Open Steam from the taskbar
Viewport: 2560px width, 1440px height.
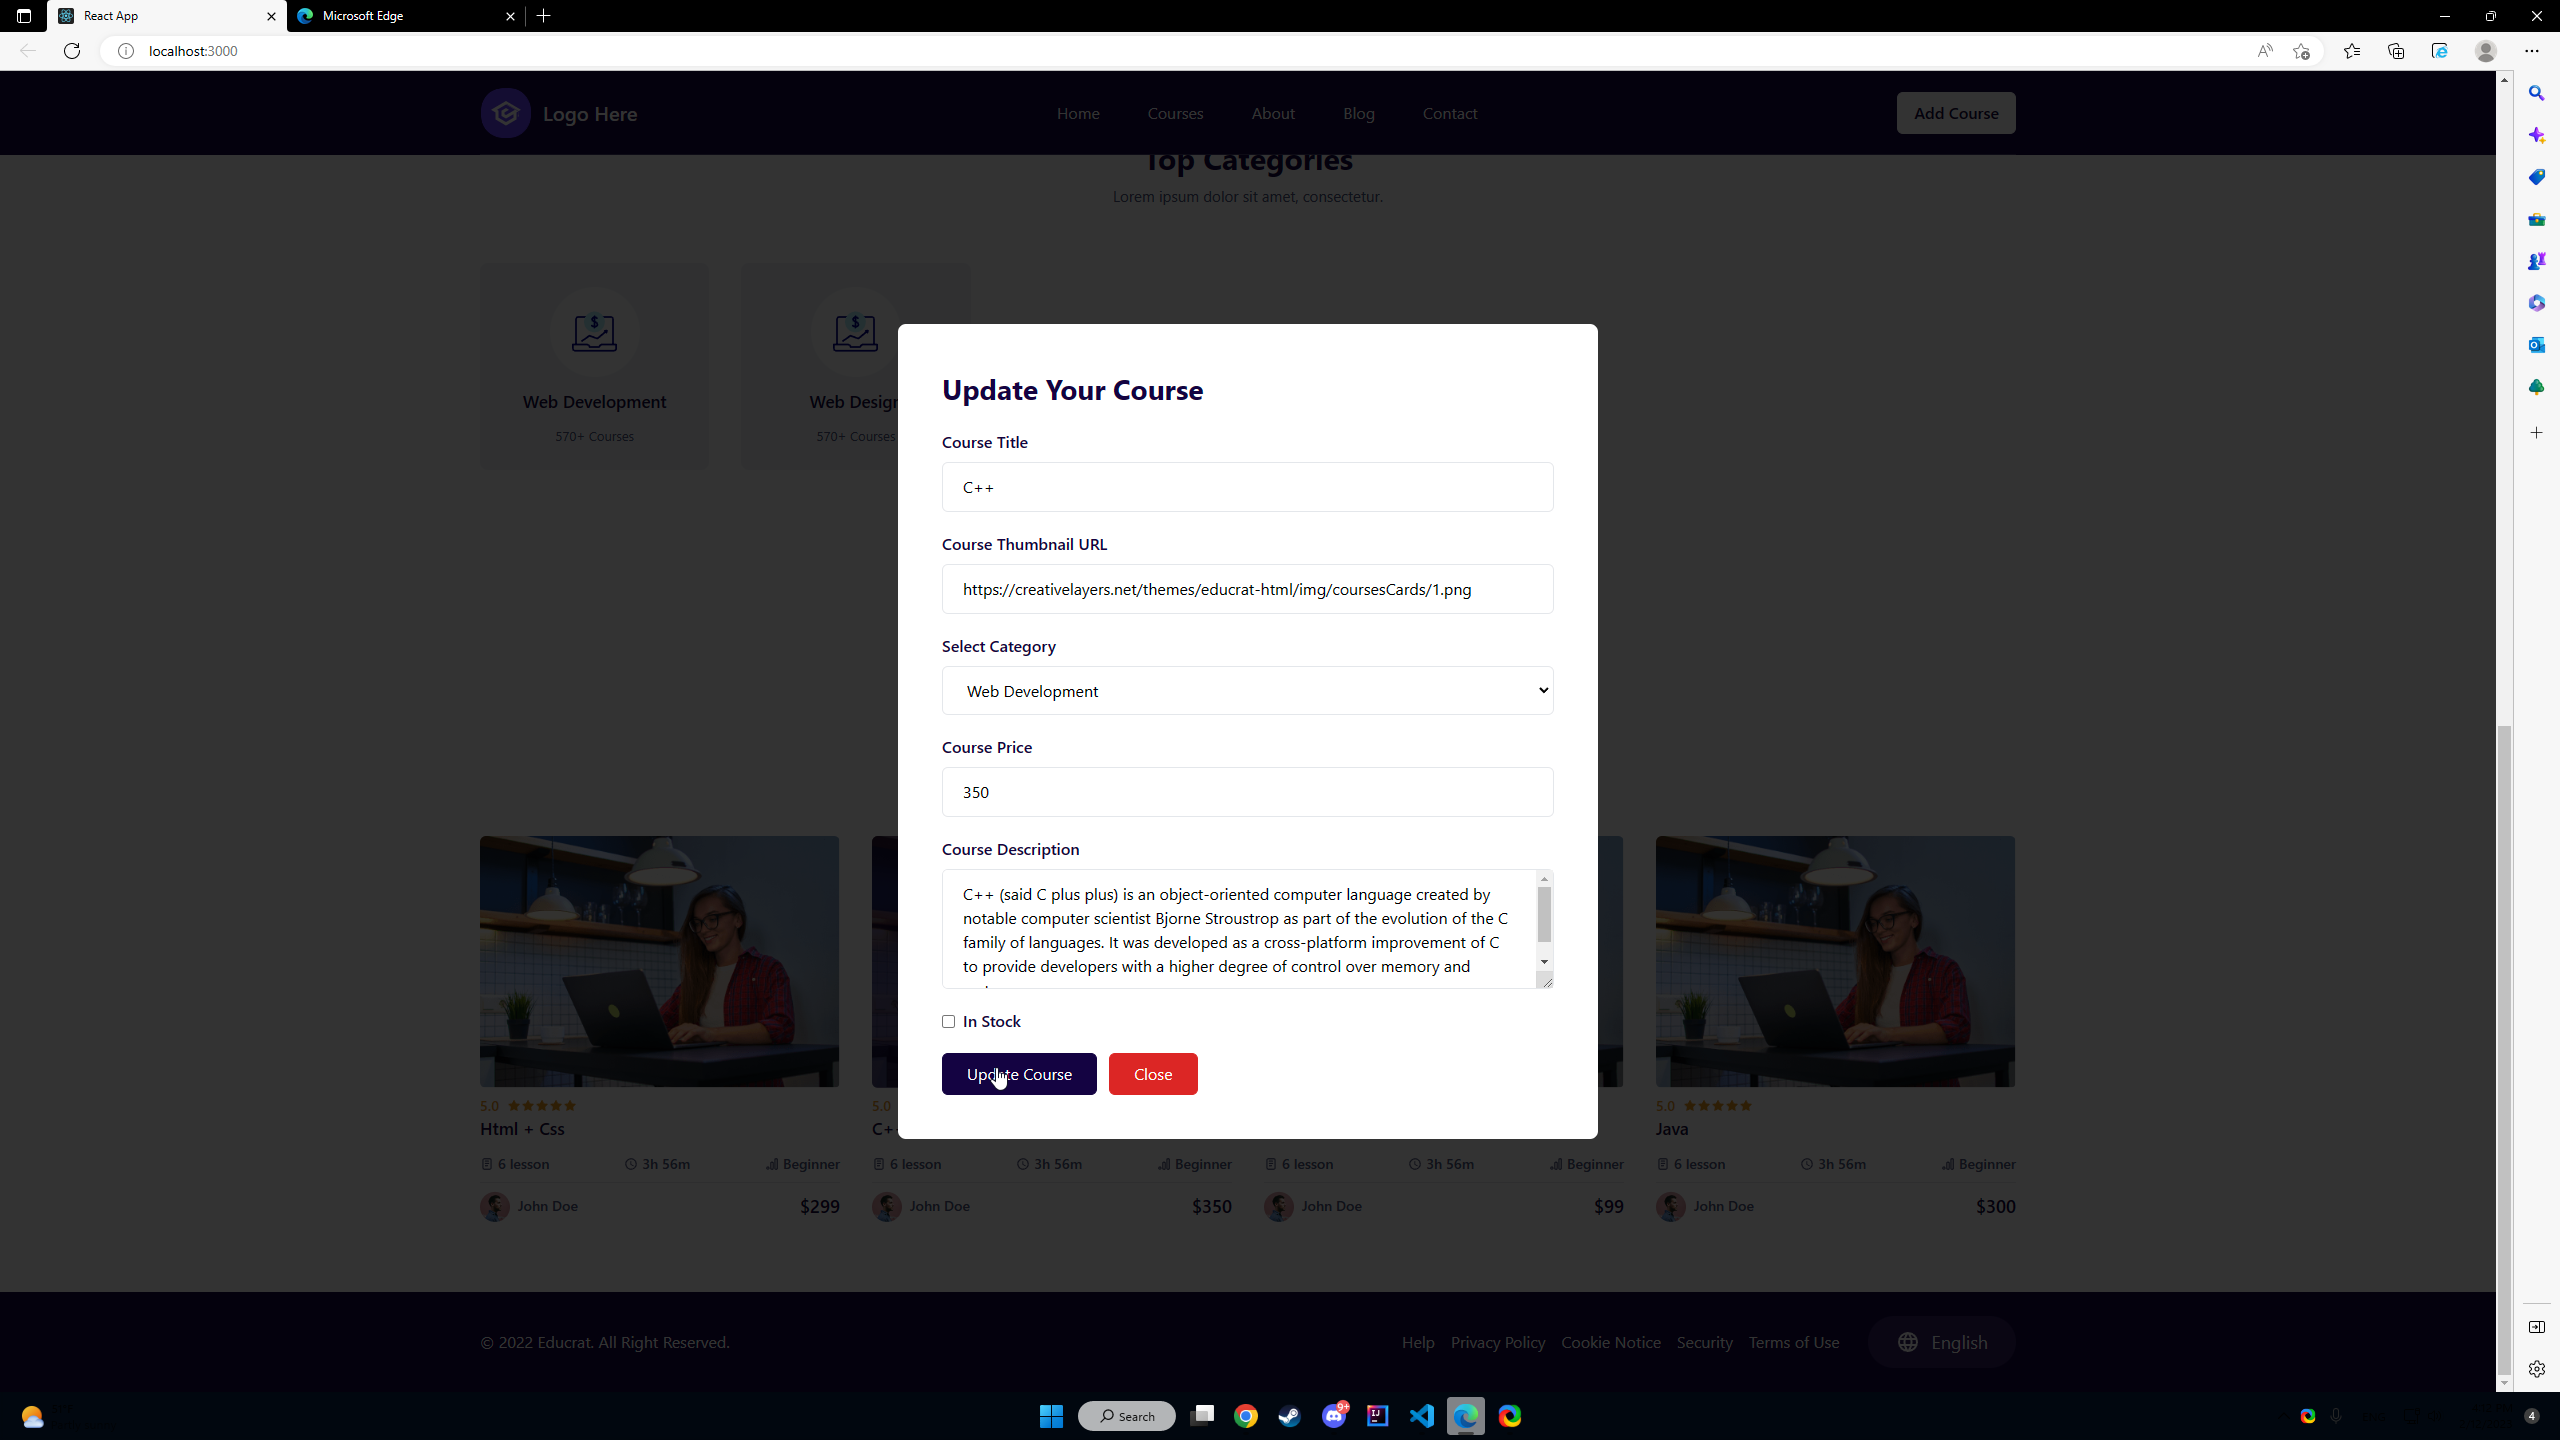[x=1289, y=1415]
